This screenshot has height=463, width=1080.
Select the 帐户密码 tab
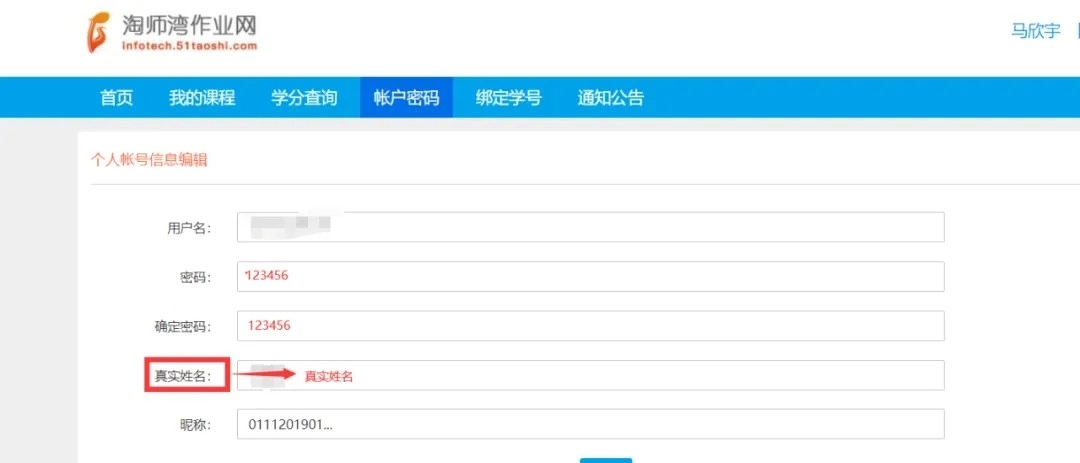pyautogui.click(x=406, y=98)
